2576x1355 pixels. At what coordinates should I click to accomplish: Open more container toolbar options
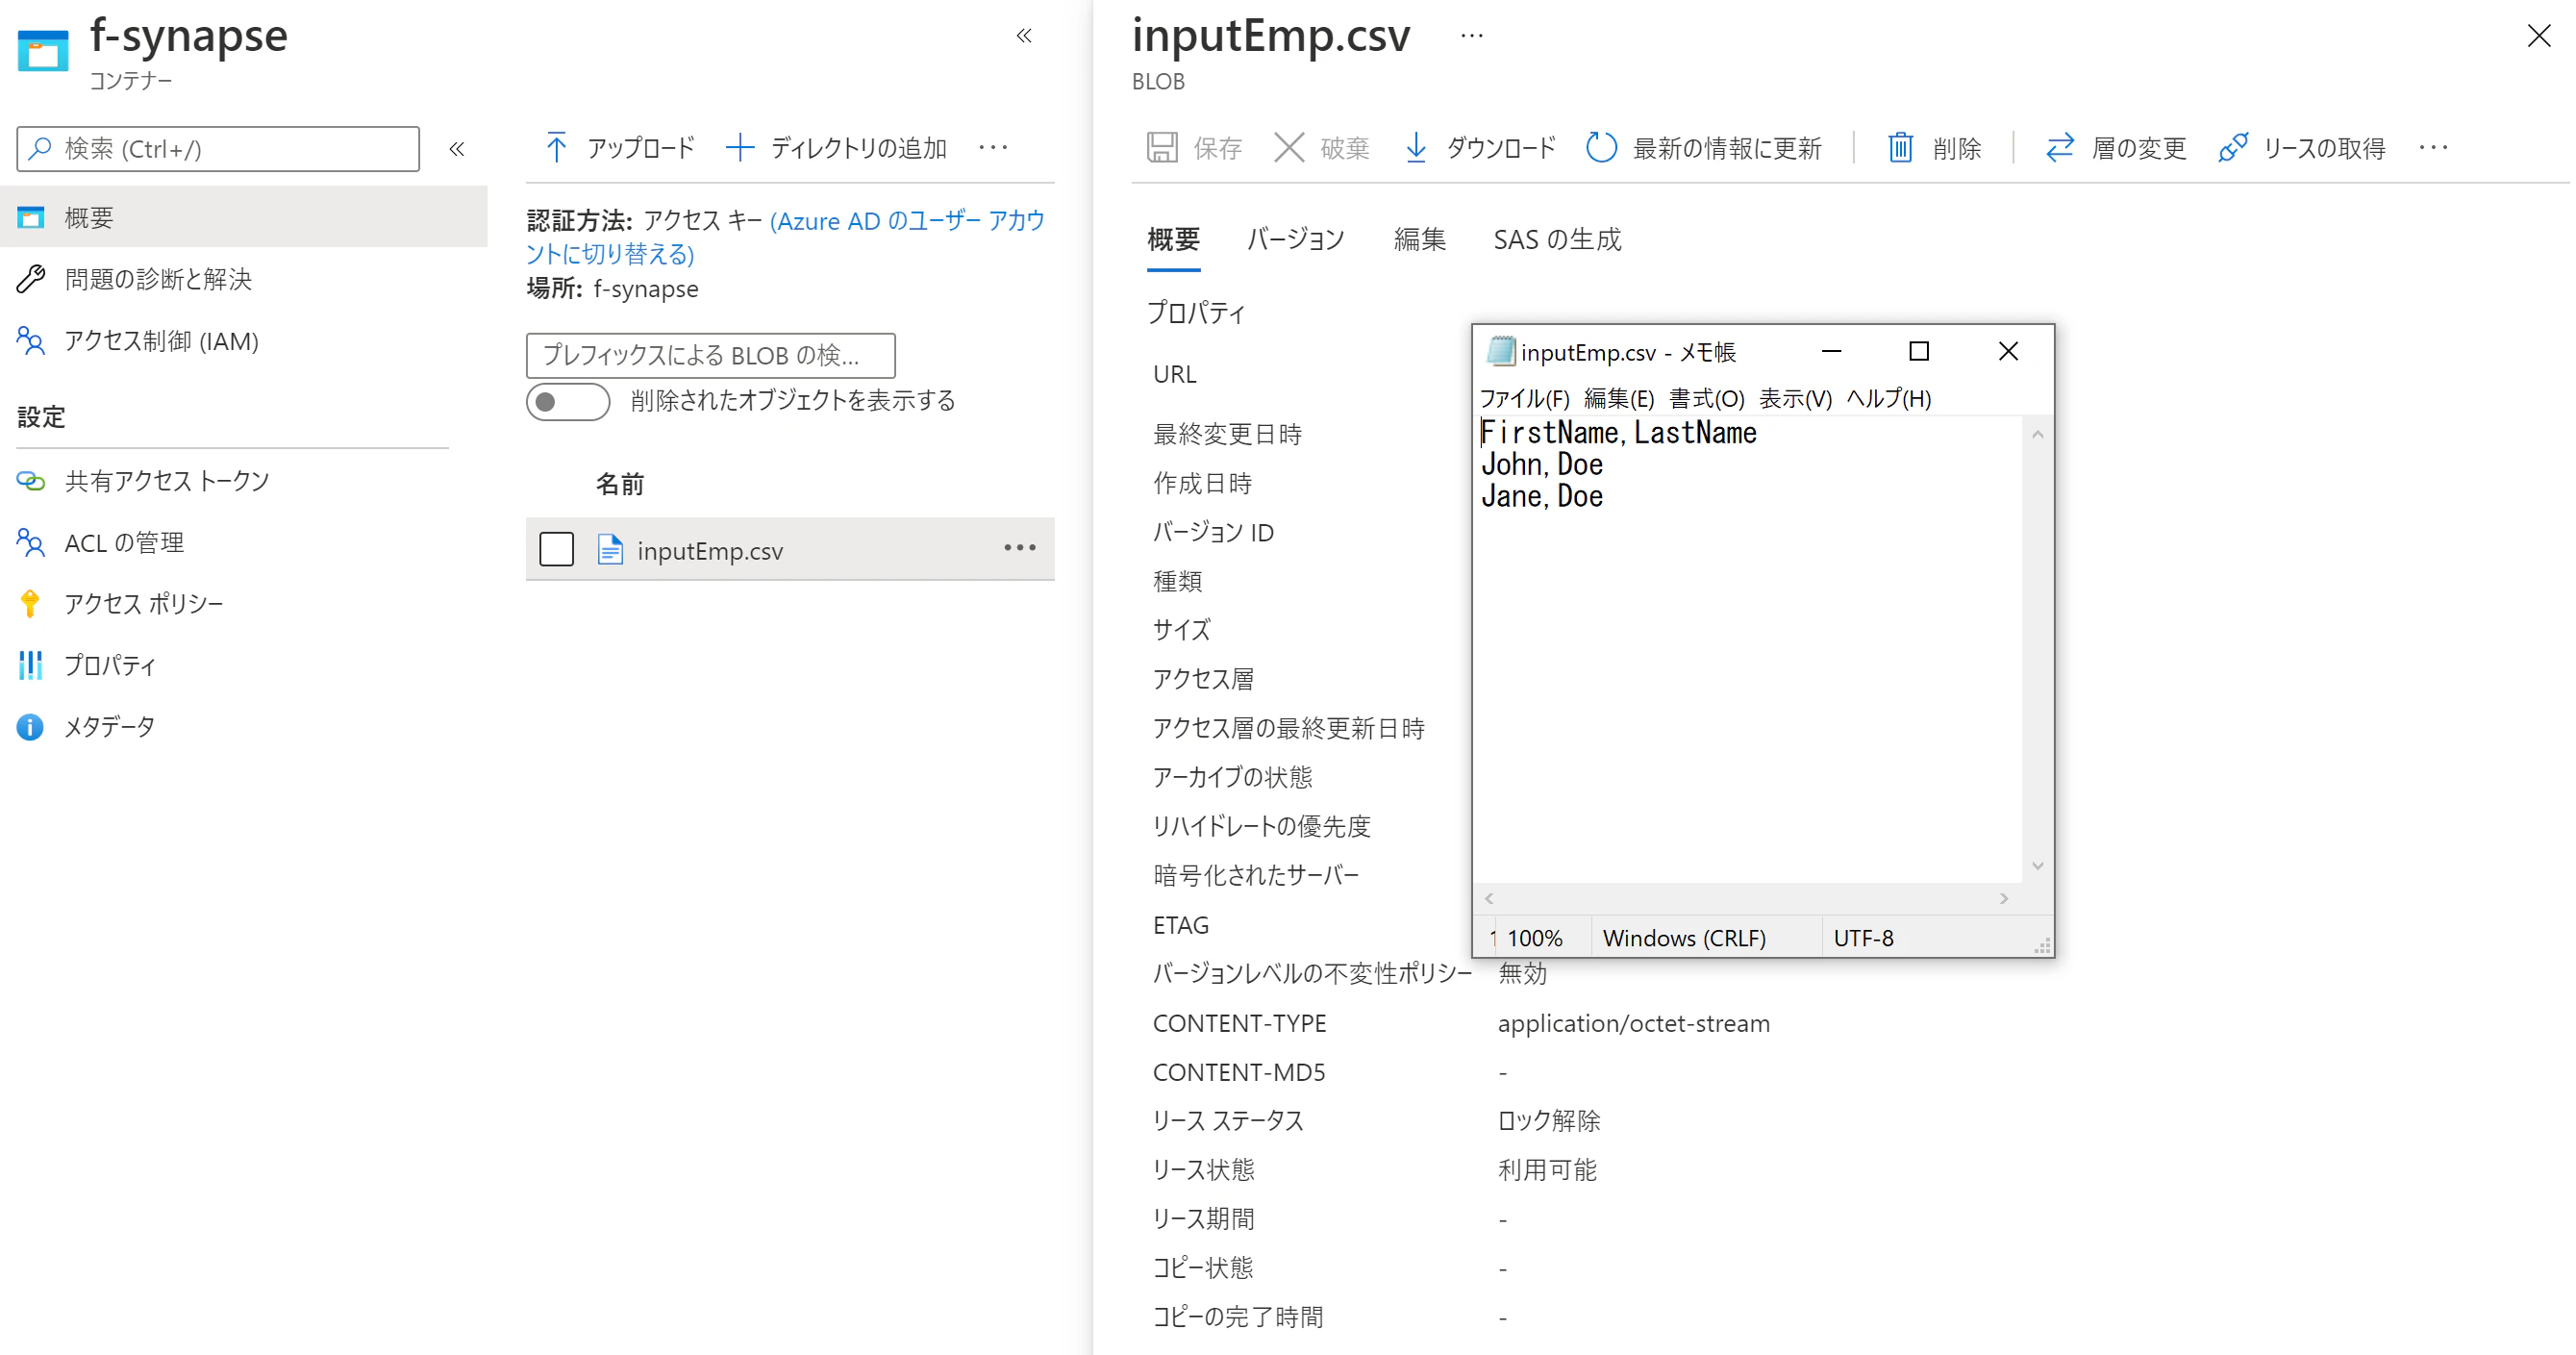[993, 148]
